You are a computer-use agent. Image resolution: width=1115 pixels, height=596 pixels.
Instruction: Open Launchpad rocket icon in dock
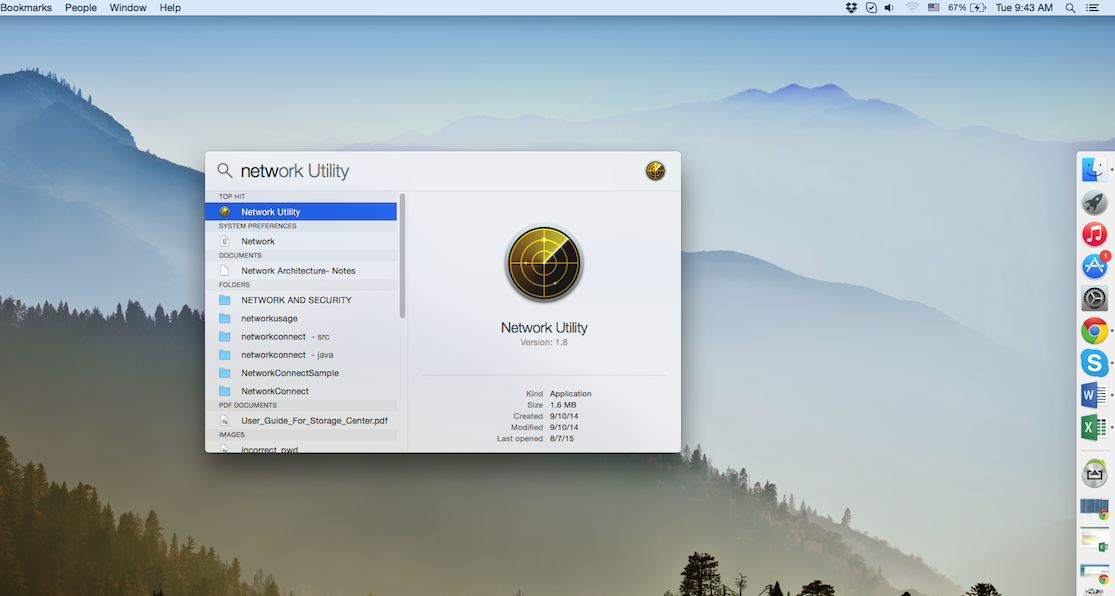pos(1094,202)
